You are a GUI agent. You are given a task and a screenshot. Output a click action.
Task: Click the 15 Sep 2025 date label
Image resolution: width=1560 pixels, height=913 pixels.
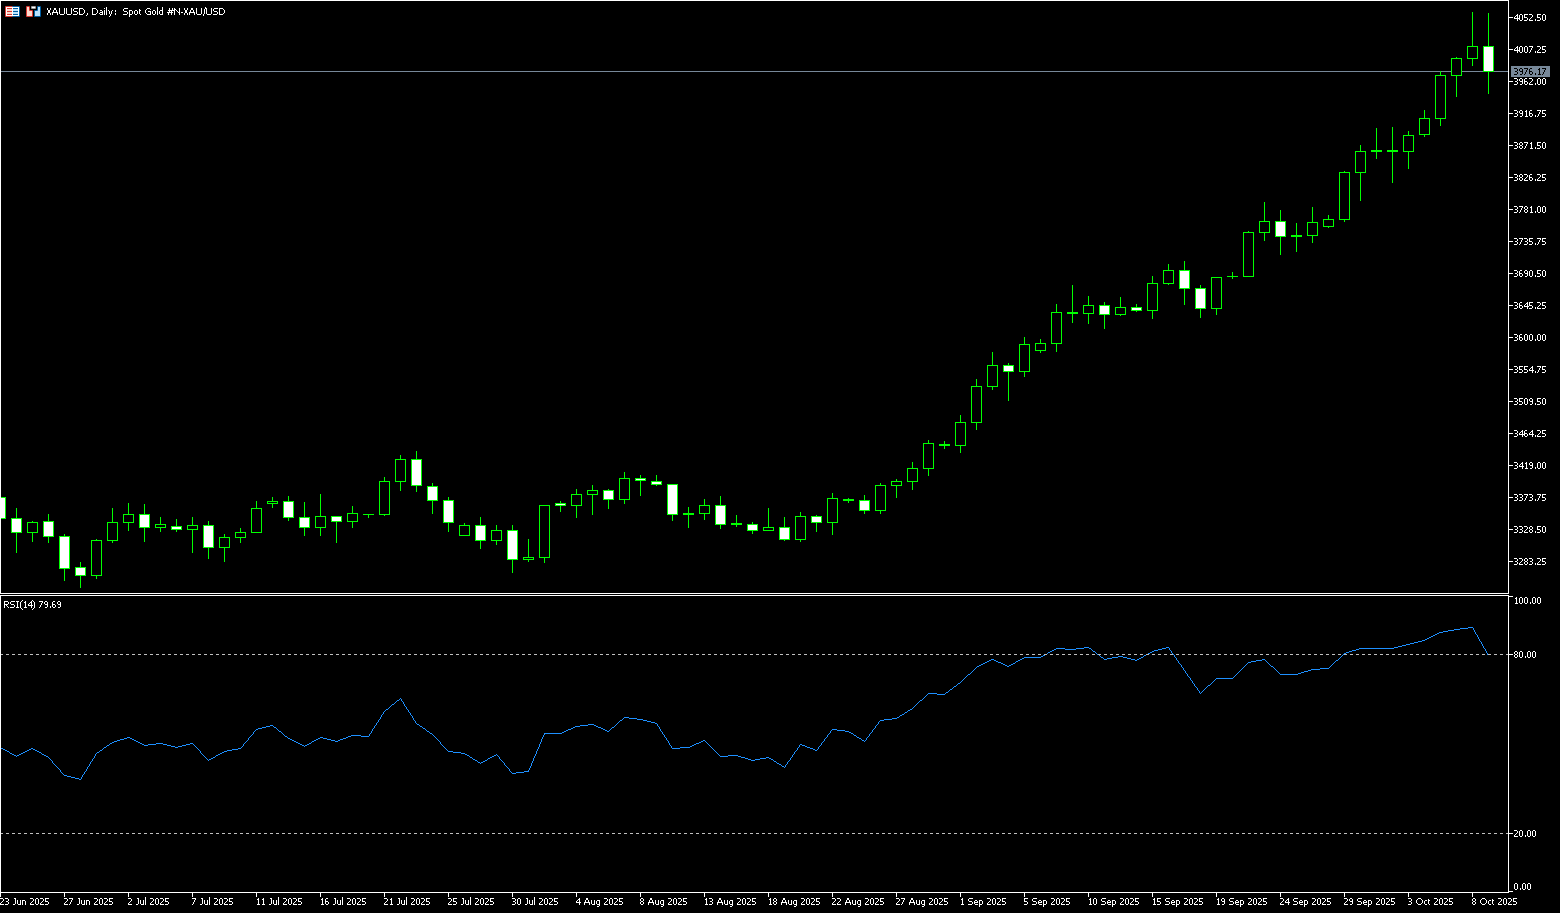(1176, 902)
